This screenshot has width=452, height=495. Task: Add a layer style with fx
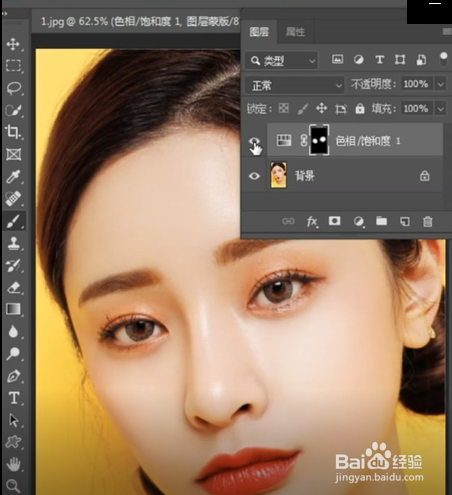312,221
